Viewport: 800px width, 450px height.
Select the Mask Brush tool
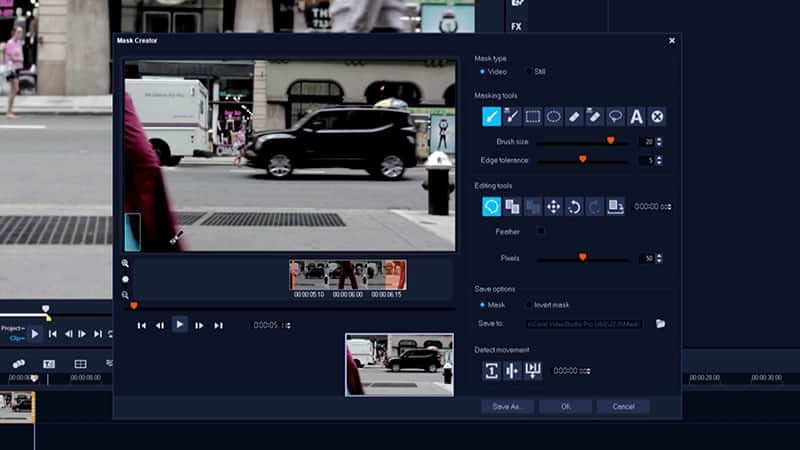click(492, 116)
